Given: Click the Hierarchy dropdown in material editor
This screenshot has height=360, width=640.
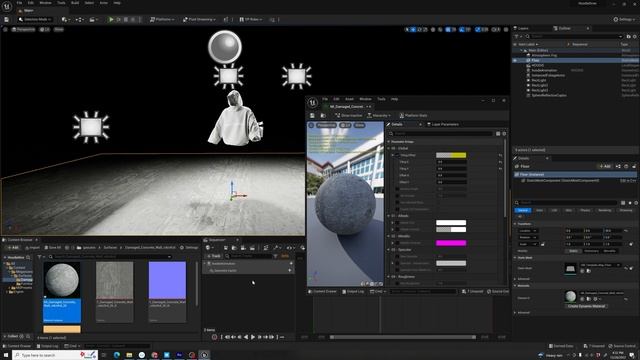Looking at the screenshot, I should point(379,116).
